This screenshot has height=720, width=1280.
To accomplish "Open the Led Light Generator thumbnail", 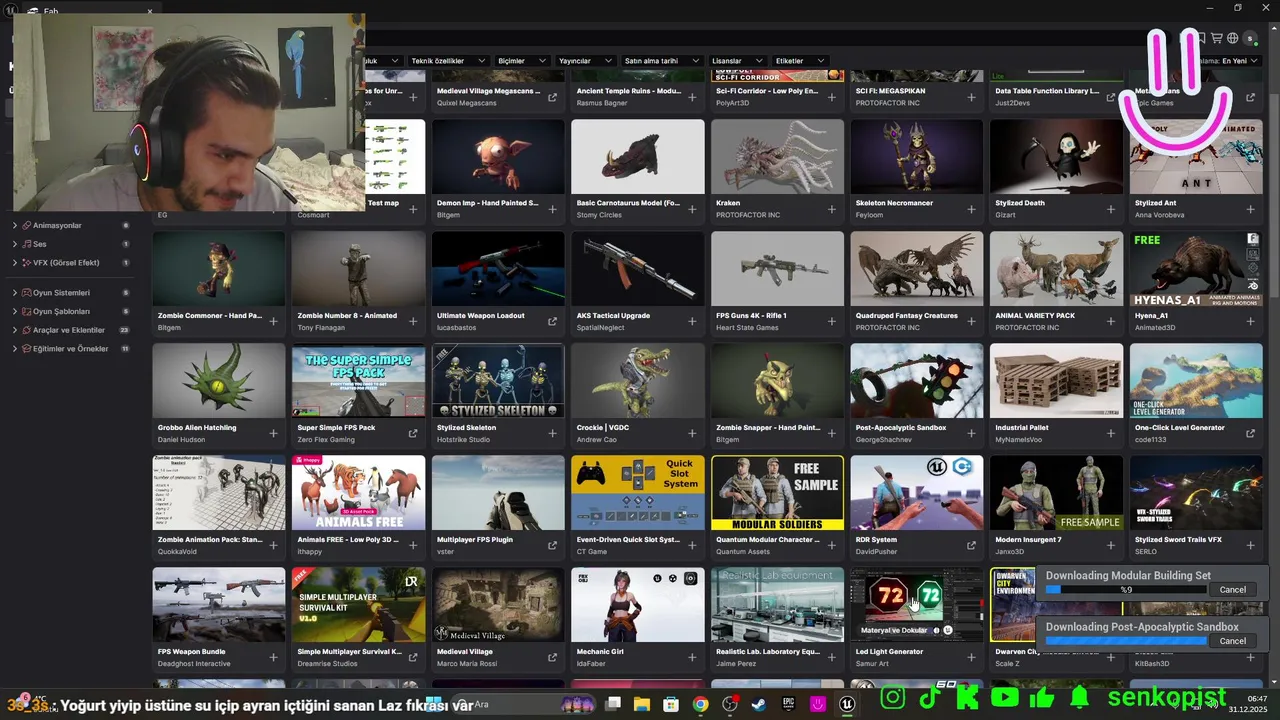I will (x=917, y=605).
